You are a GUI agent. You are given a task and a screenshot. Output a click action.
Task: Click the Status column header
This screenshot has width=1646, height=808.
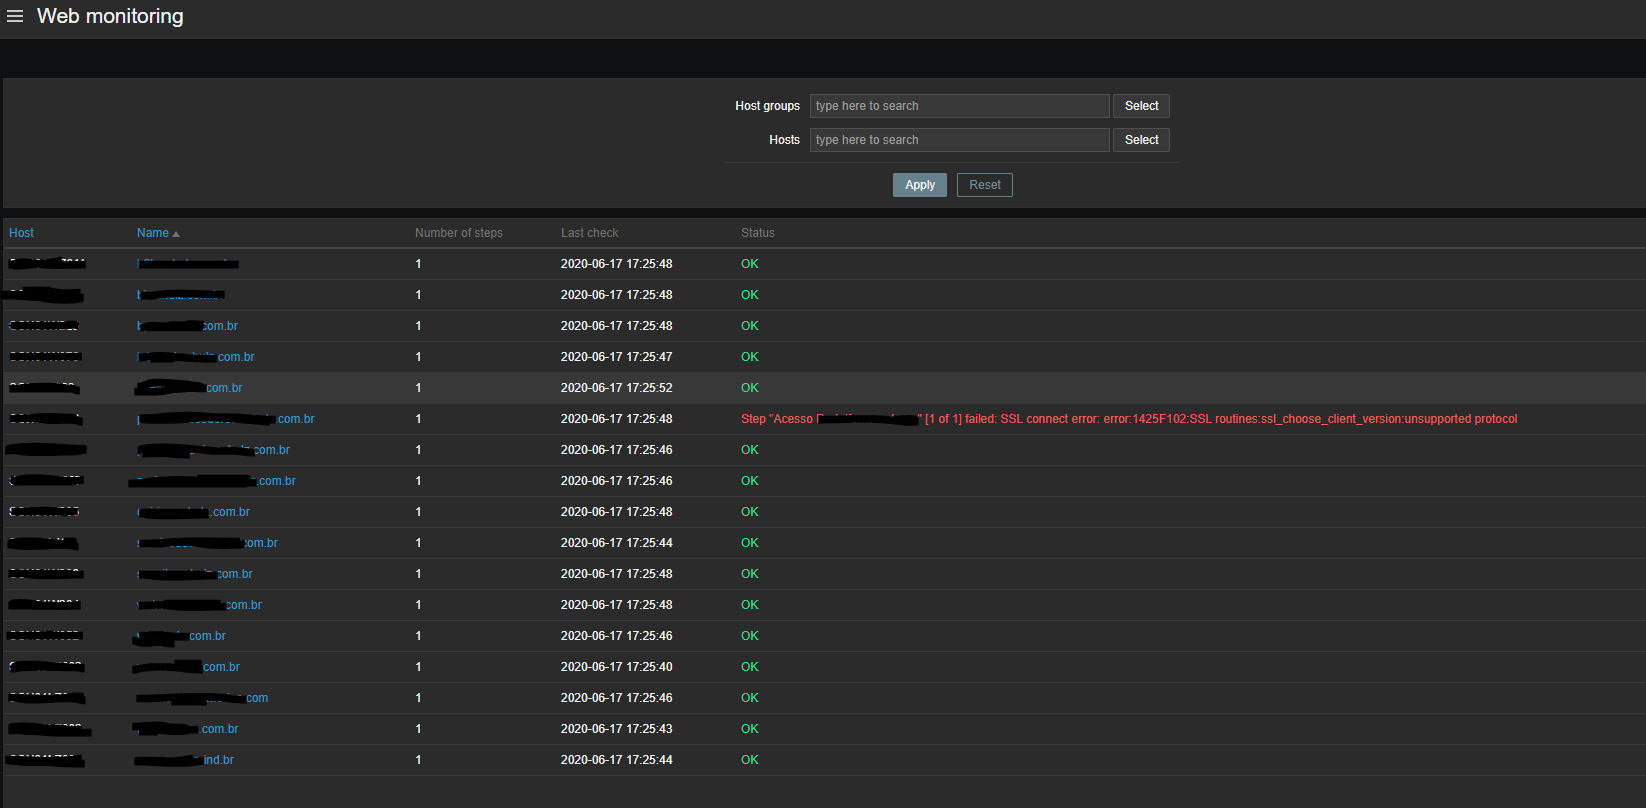(x=757, y=233)
